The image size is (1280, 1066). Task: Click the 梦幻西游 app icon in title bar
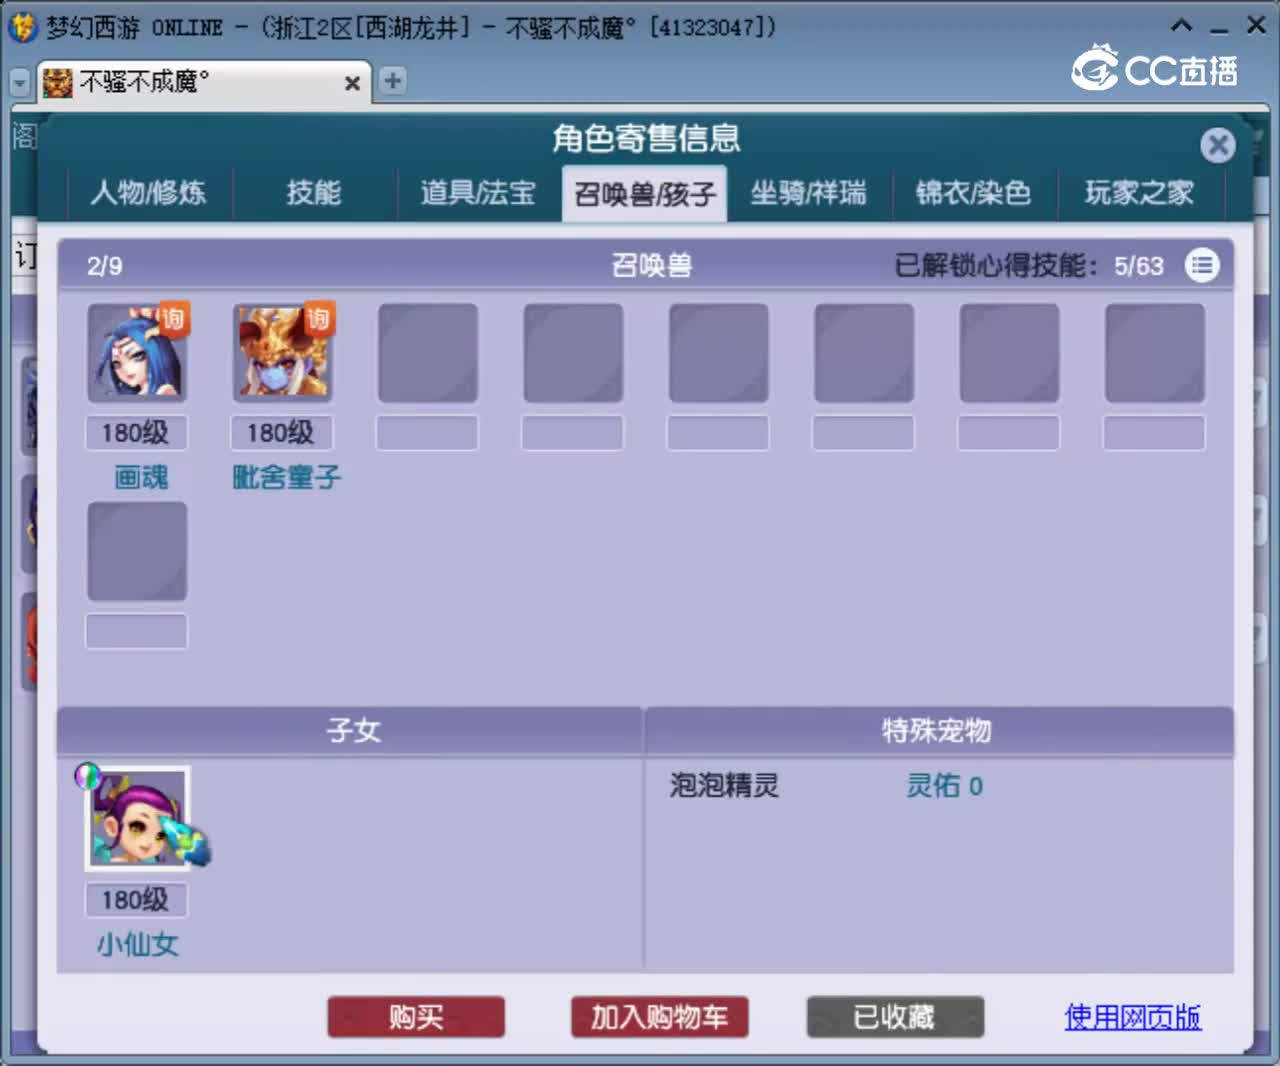point(22,27)
